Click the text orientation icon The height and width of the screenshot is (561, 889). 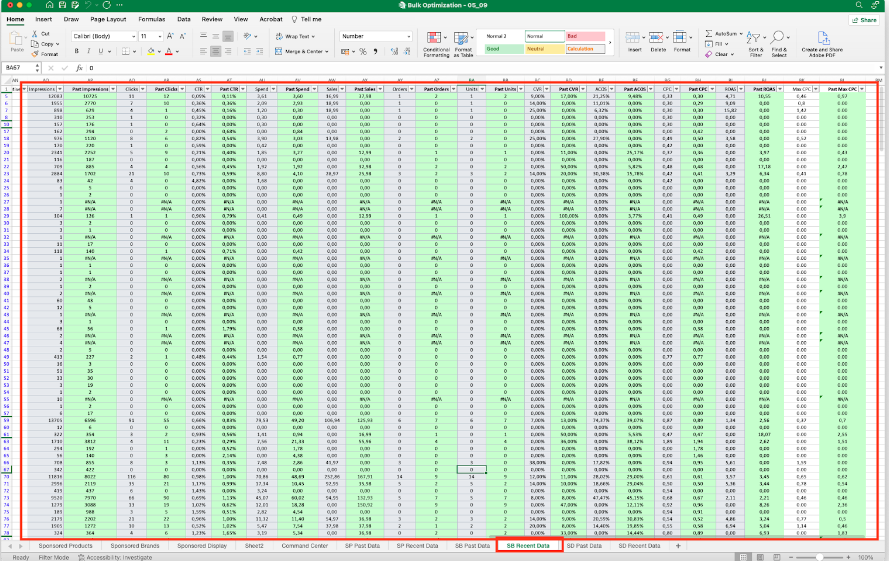[247, 36]
